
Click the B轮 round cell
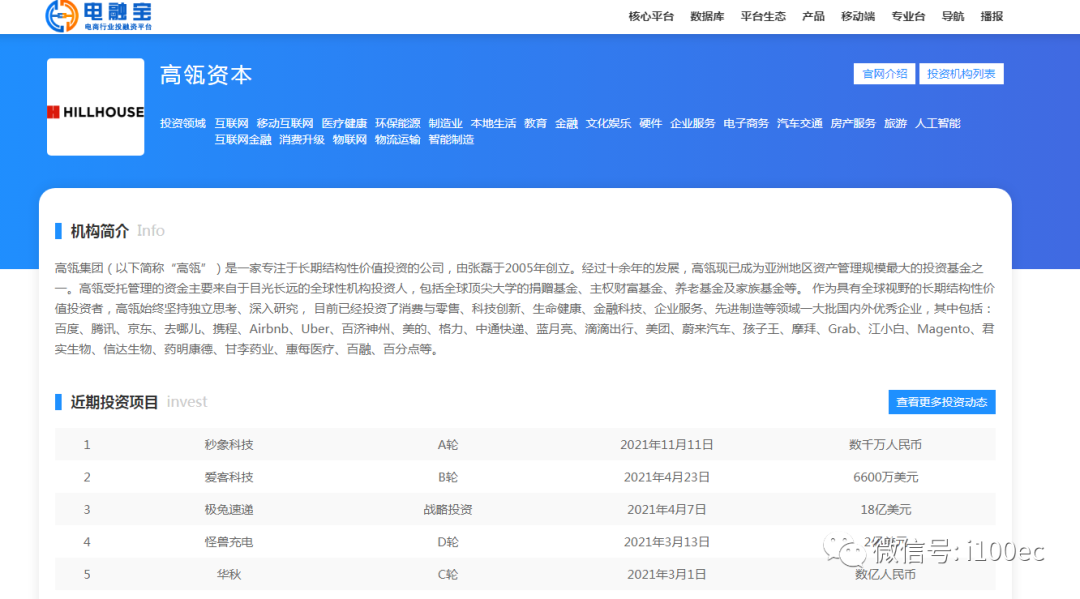tap(448, 477)
